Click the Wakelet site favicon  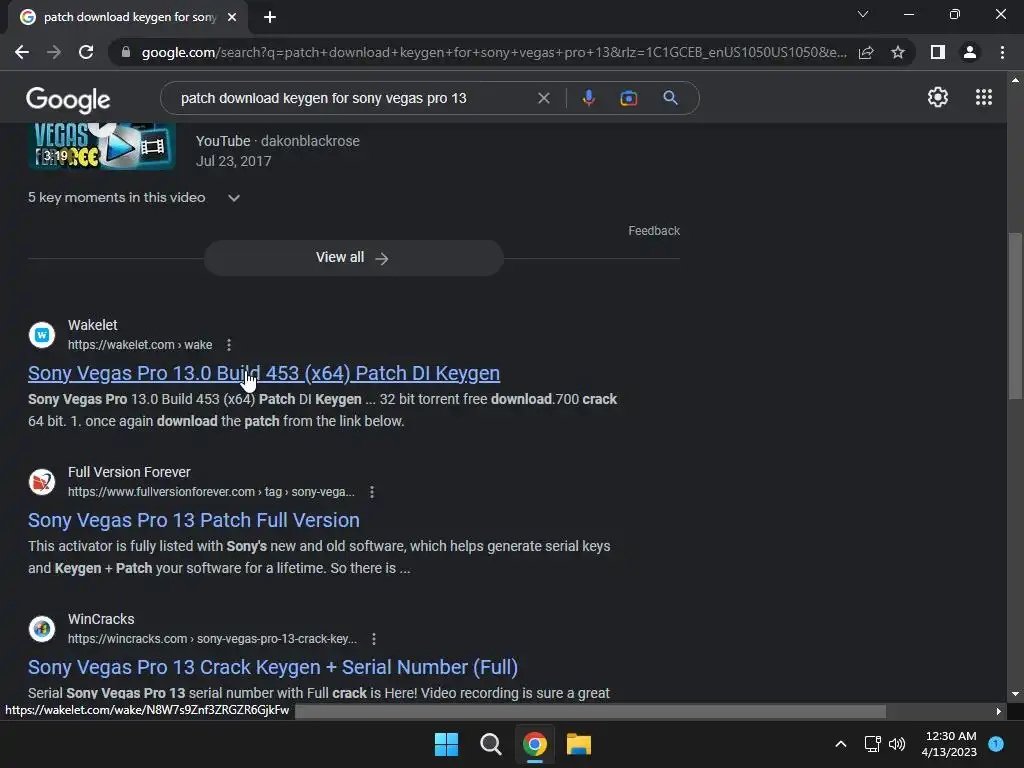pyautogui.click(x=42, y=335)
